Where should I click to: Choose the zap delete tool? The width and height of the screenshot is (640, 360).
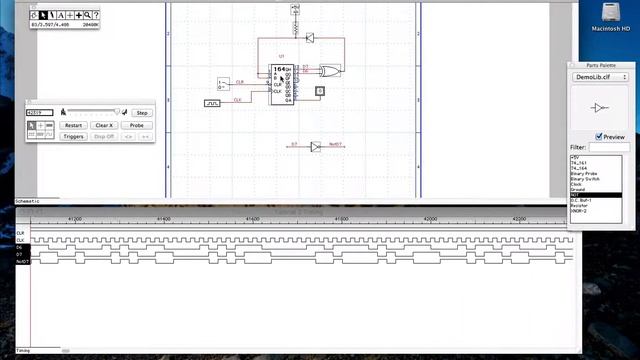(x=52, y=15)
